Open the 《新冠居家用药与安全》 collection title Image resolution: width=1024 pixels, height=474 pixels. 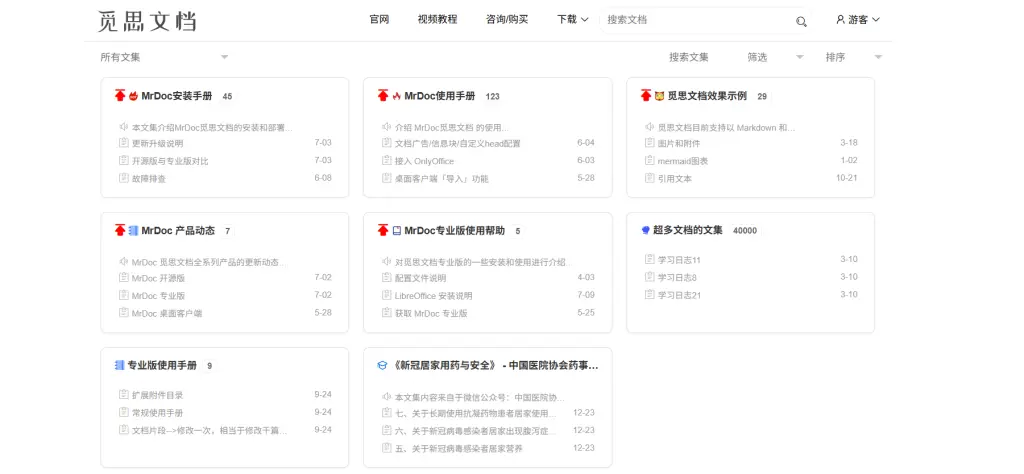[x=495, y=366]
